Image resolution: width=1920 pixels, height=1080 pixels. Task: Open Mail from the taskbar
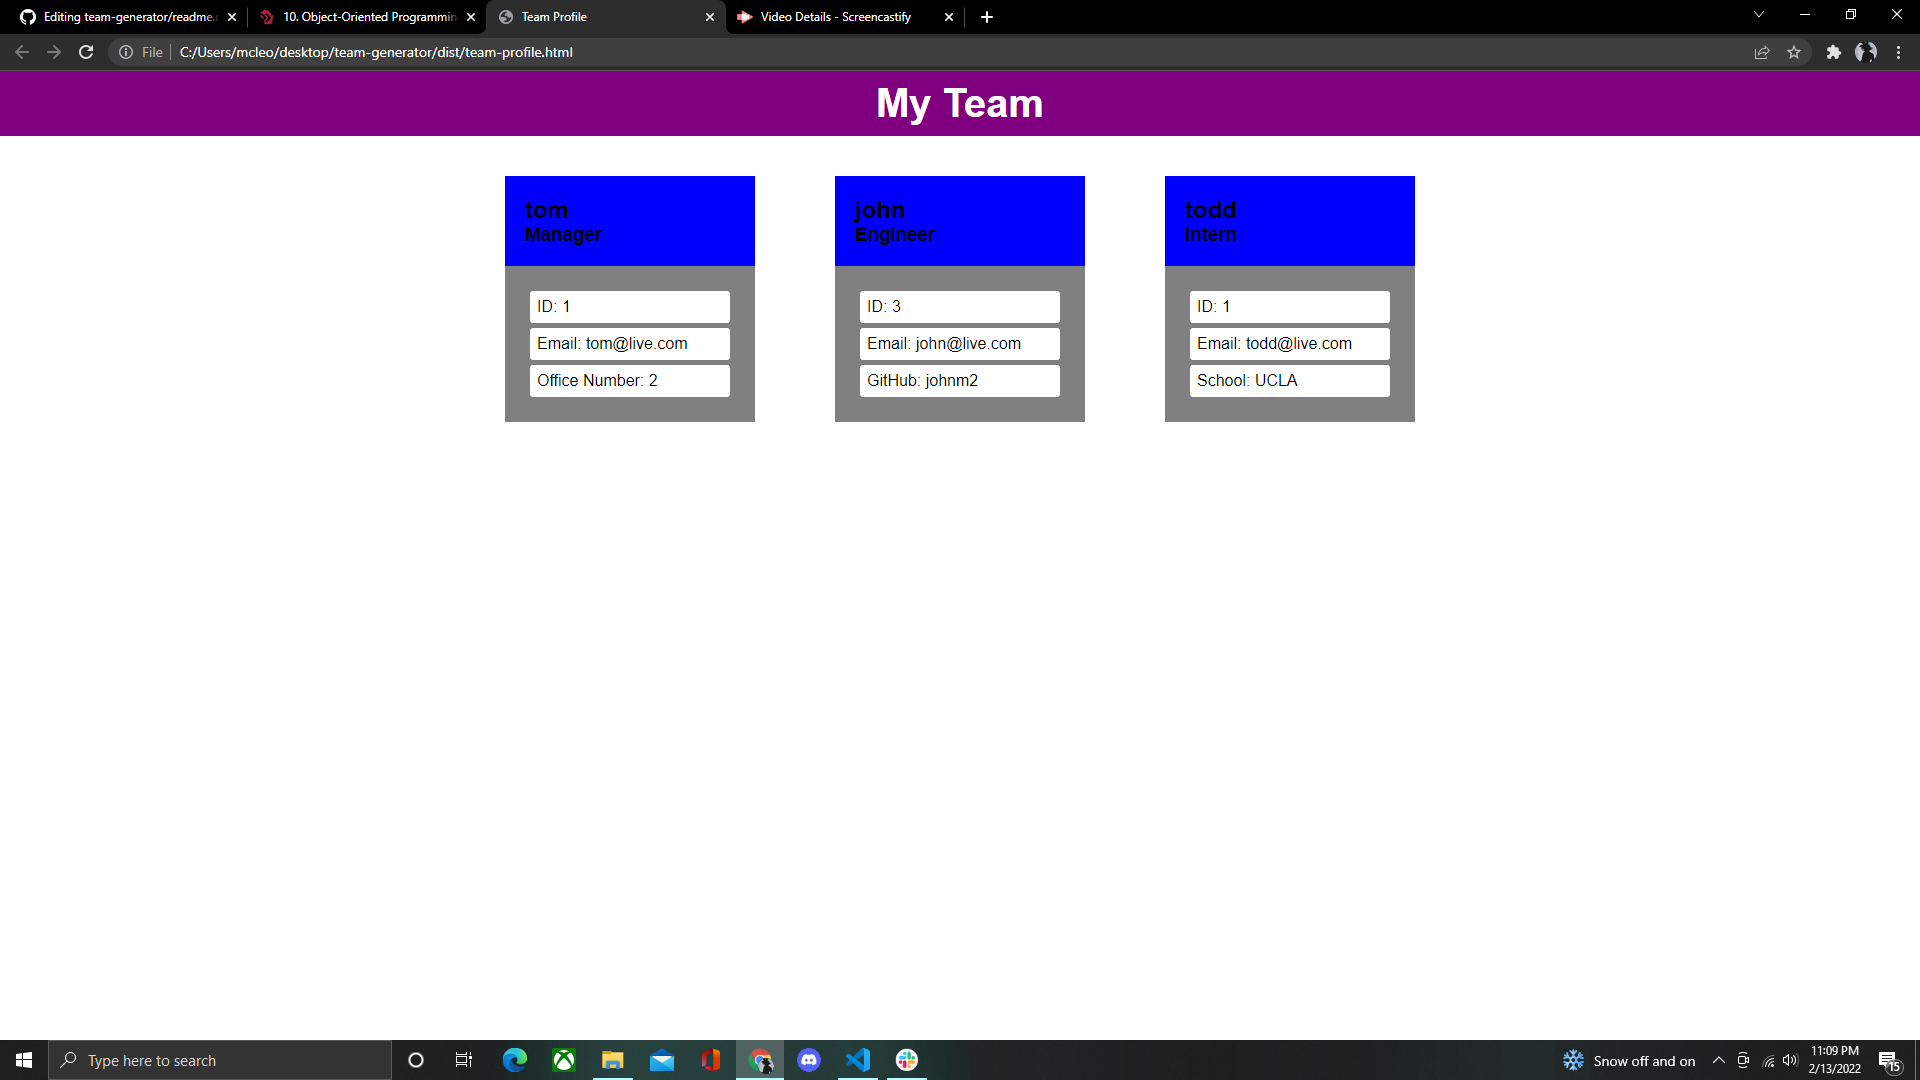click(663, 1060)
